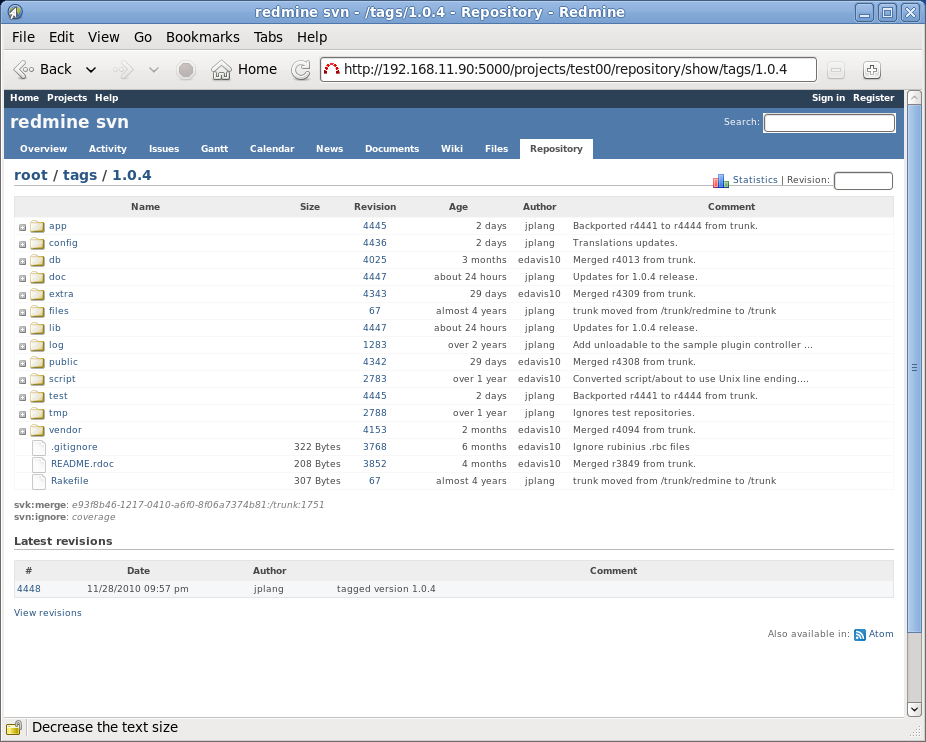Click the site favicon in the address bar
Viewport: 926px width, 742px height.
pyautogui.click(x=331, y=69)
